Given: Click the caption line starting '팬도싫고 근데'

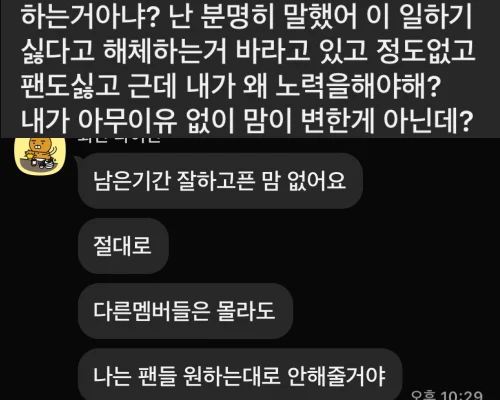Looking at the screenshot, I should 231,86.
